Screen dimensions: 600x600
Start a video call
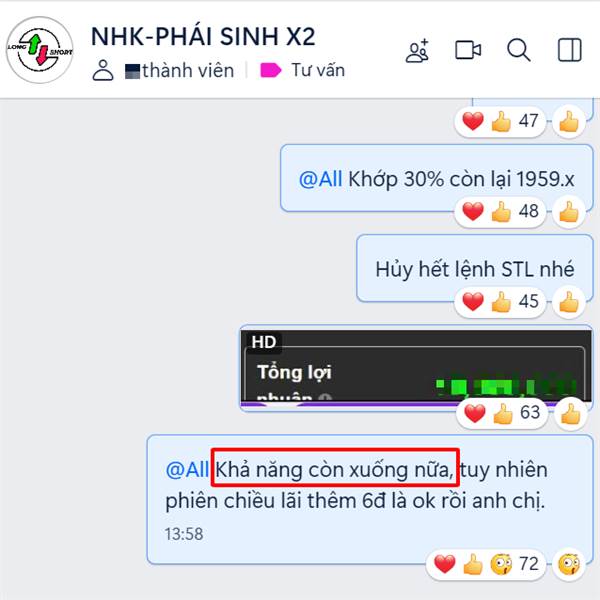468,50
